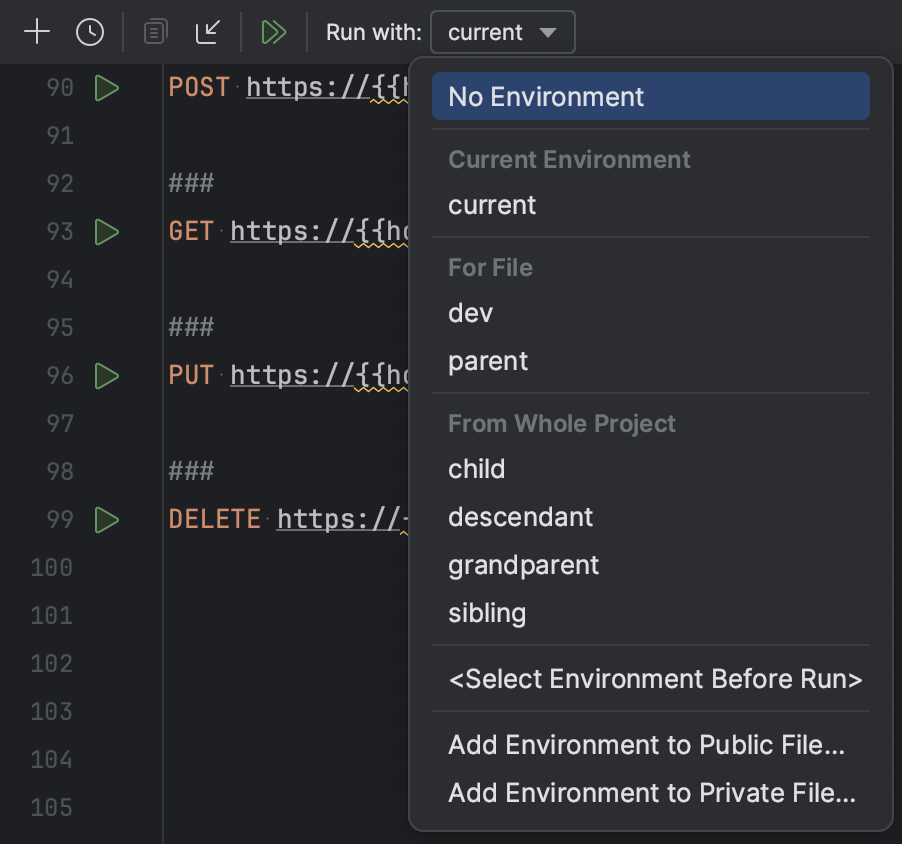Open request history via the clock icon

point(90,31)
